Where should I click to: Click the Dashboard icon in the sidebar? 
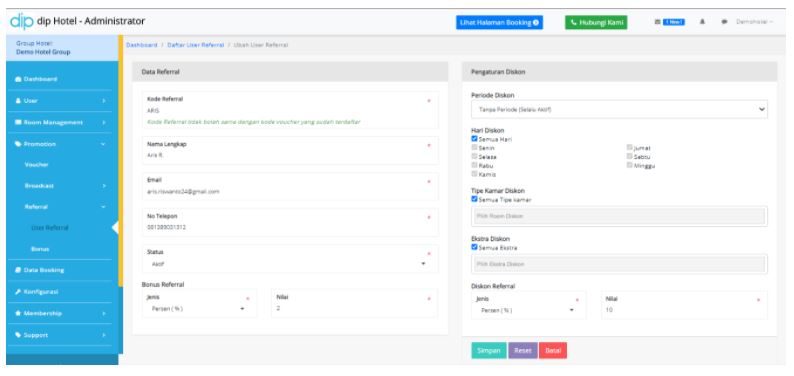18,79
